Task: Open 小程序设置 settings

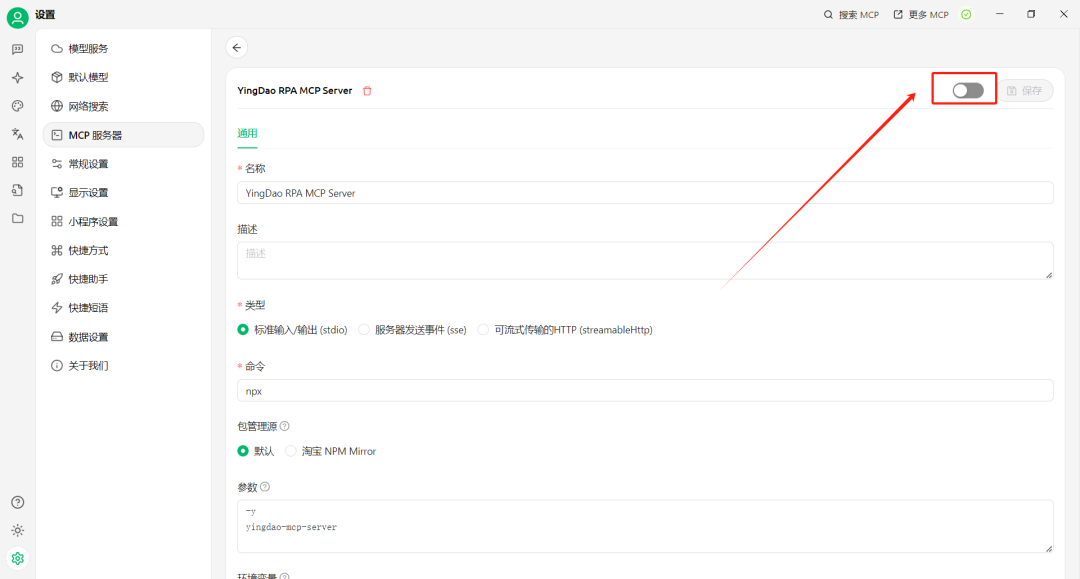Action: click(x=123, y=222)
